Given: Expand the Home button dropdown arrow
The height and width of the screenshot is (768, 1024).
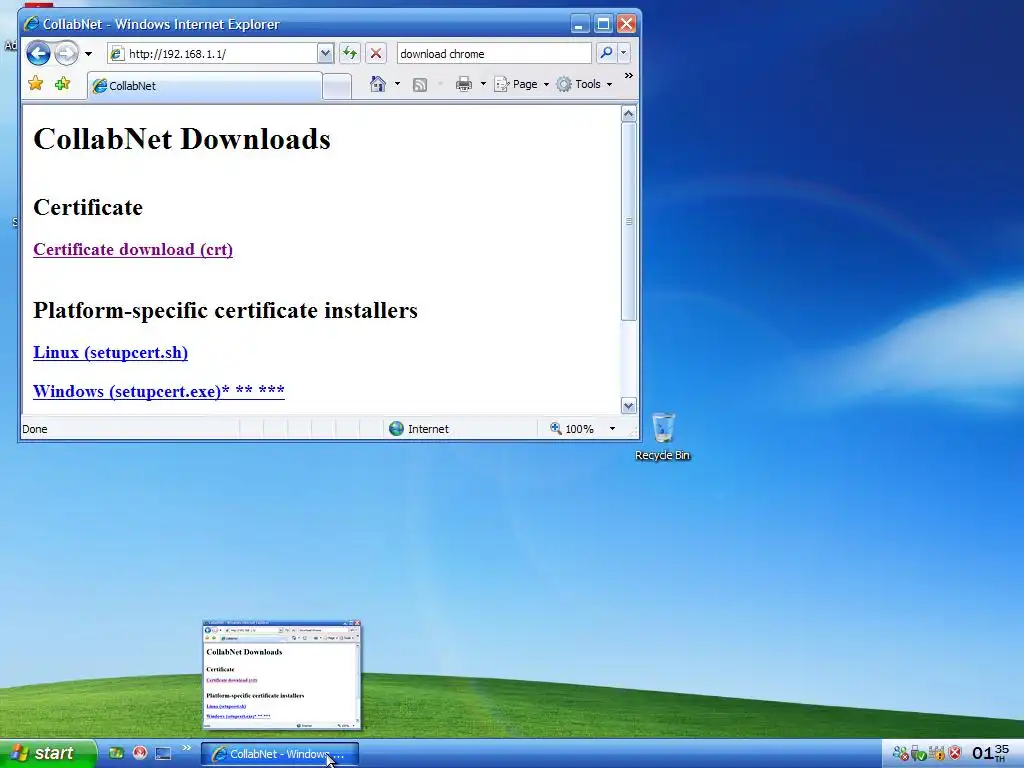Looking at the screenshot, I should (x=397, y=84).
